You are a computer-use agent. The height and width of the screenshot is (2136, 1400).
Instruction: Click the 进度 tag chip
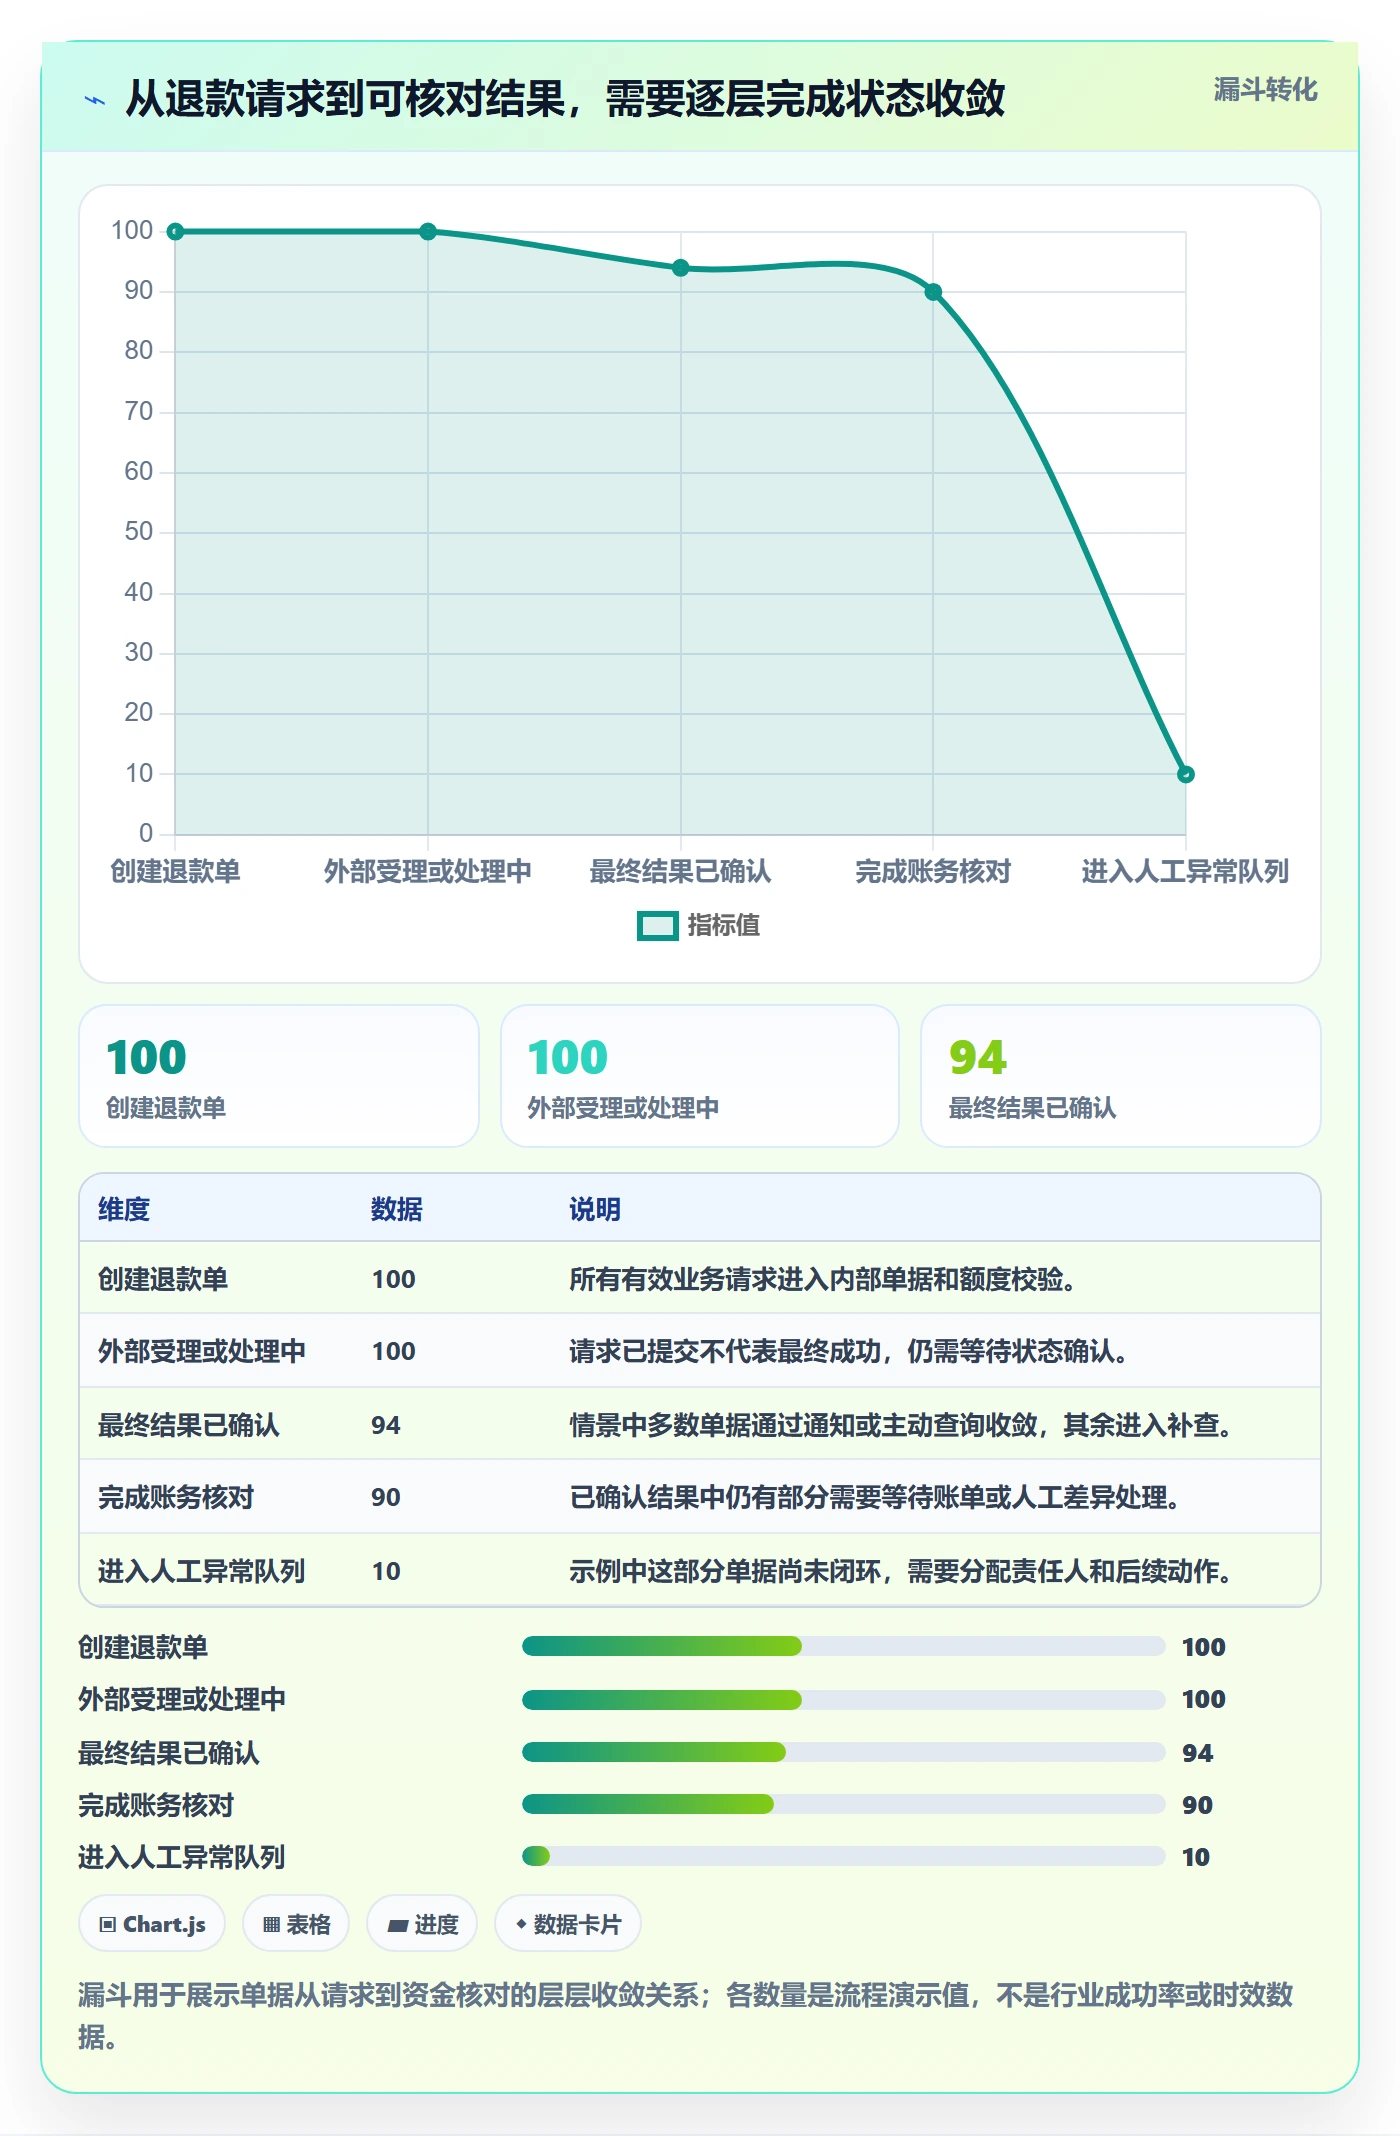click(x=422, y=1924)
